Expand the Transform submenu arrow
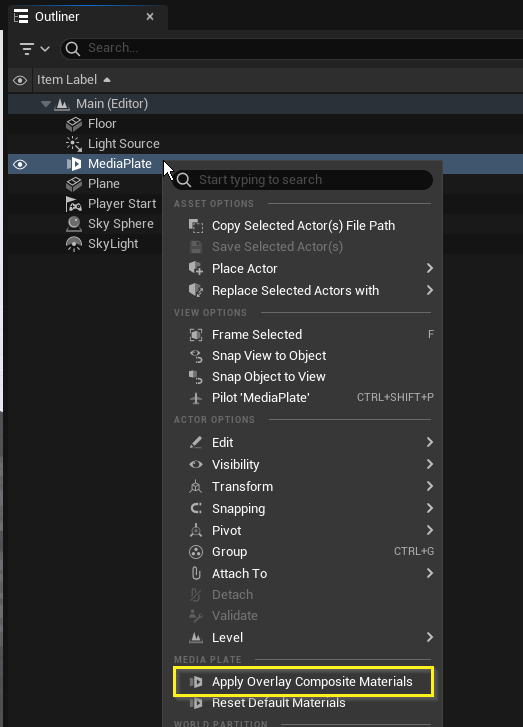Screen dimensions: 523x727 [x=429, y=486]
